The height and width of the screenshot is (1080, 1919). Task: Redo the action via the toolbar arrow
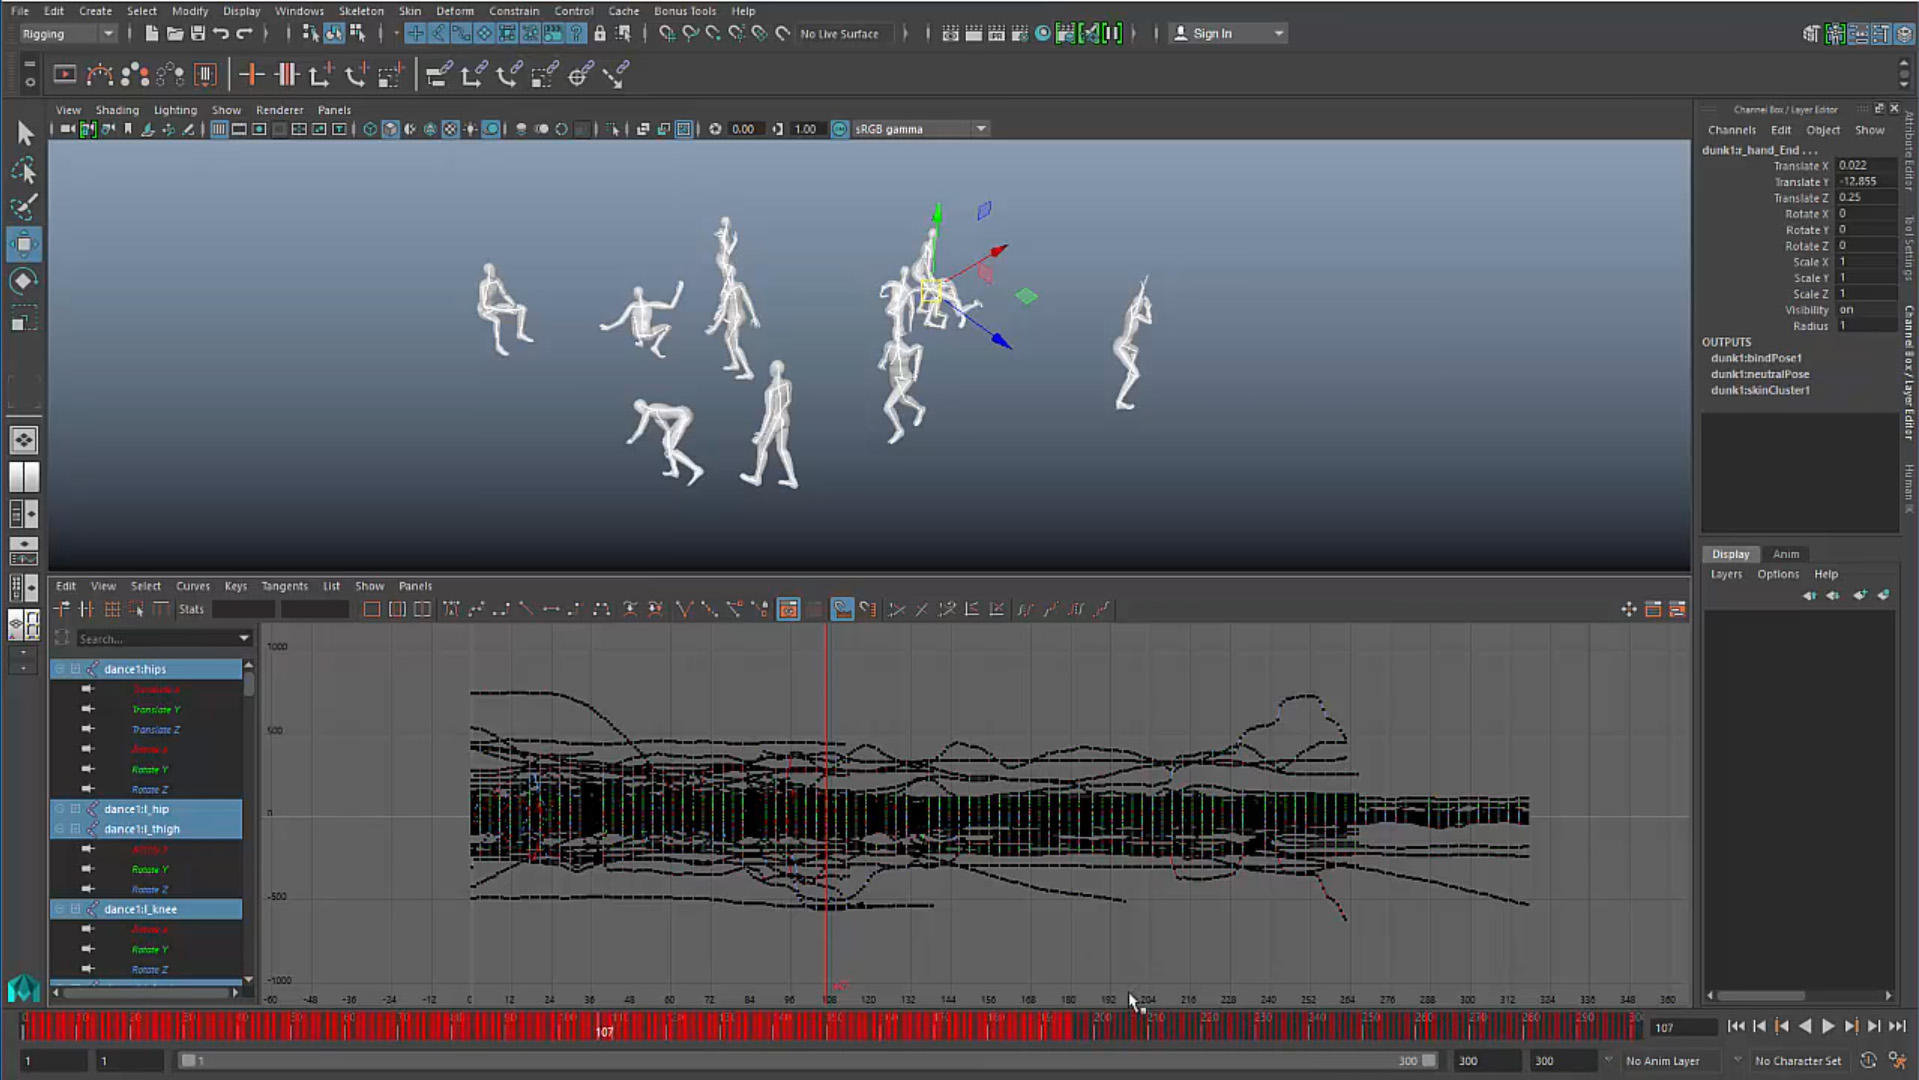(243, 33)
